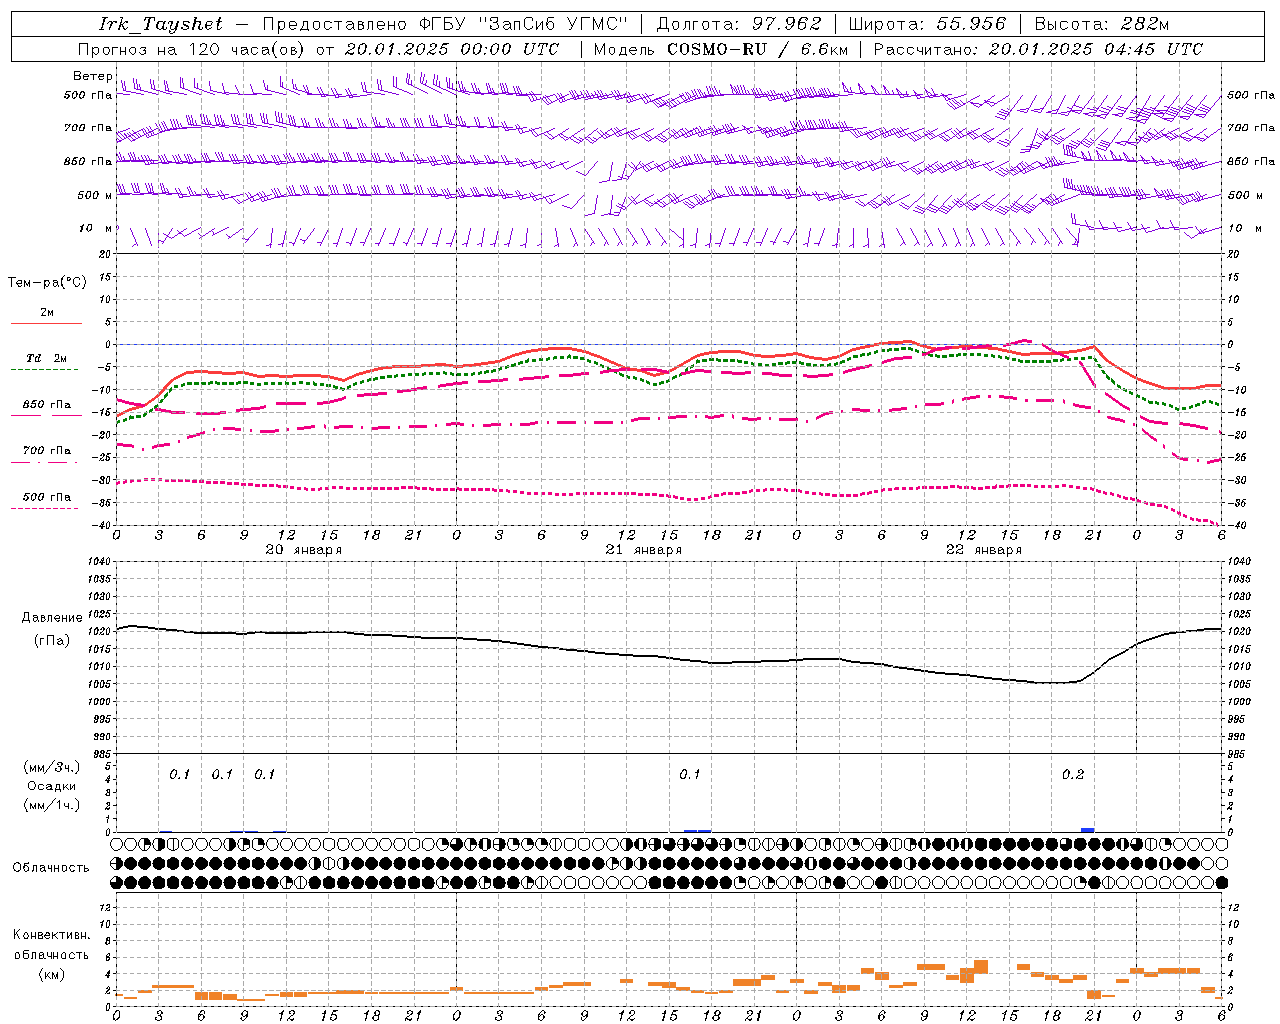The image size is (1280, 1024).
Task: Click the 22 января date label
Action: [983, 550]
